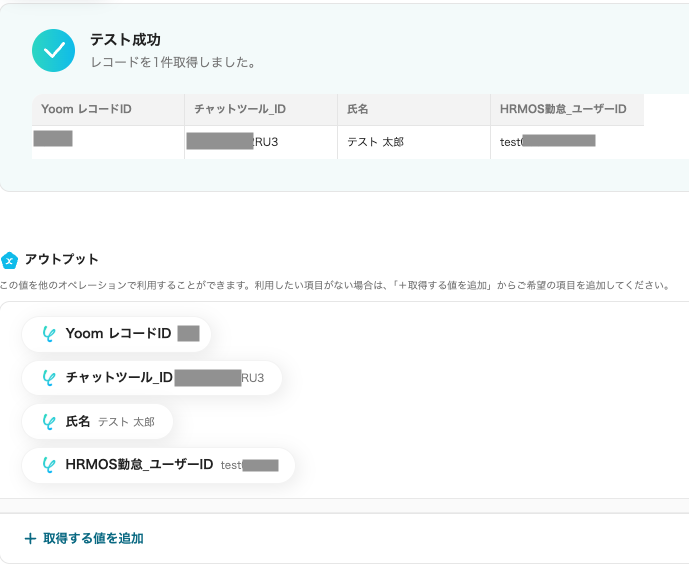This screenshot has width=689, height=571.
Task: Select the 氏名 output chip label
Action: 78,421
